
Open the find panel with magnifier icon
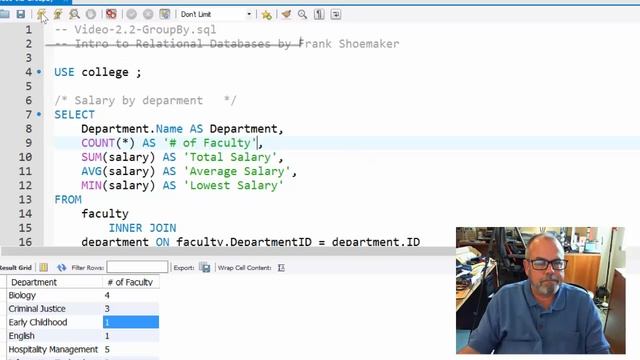coord(302,14)
